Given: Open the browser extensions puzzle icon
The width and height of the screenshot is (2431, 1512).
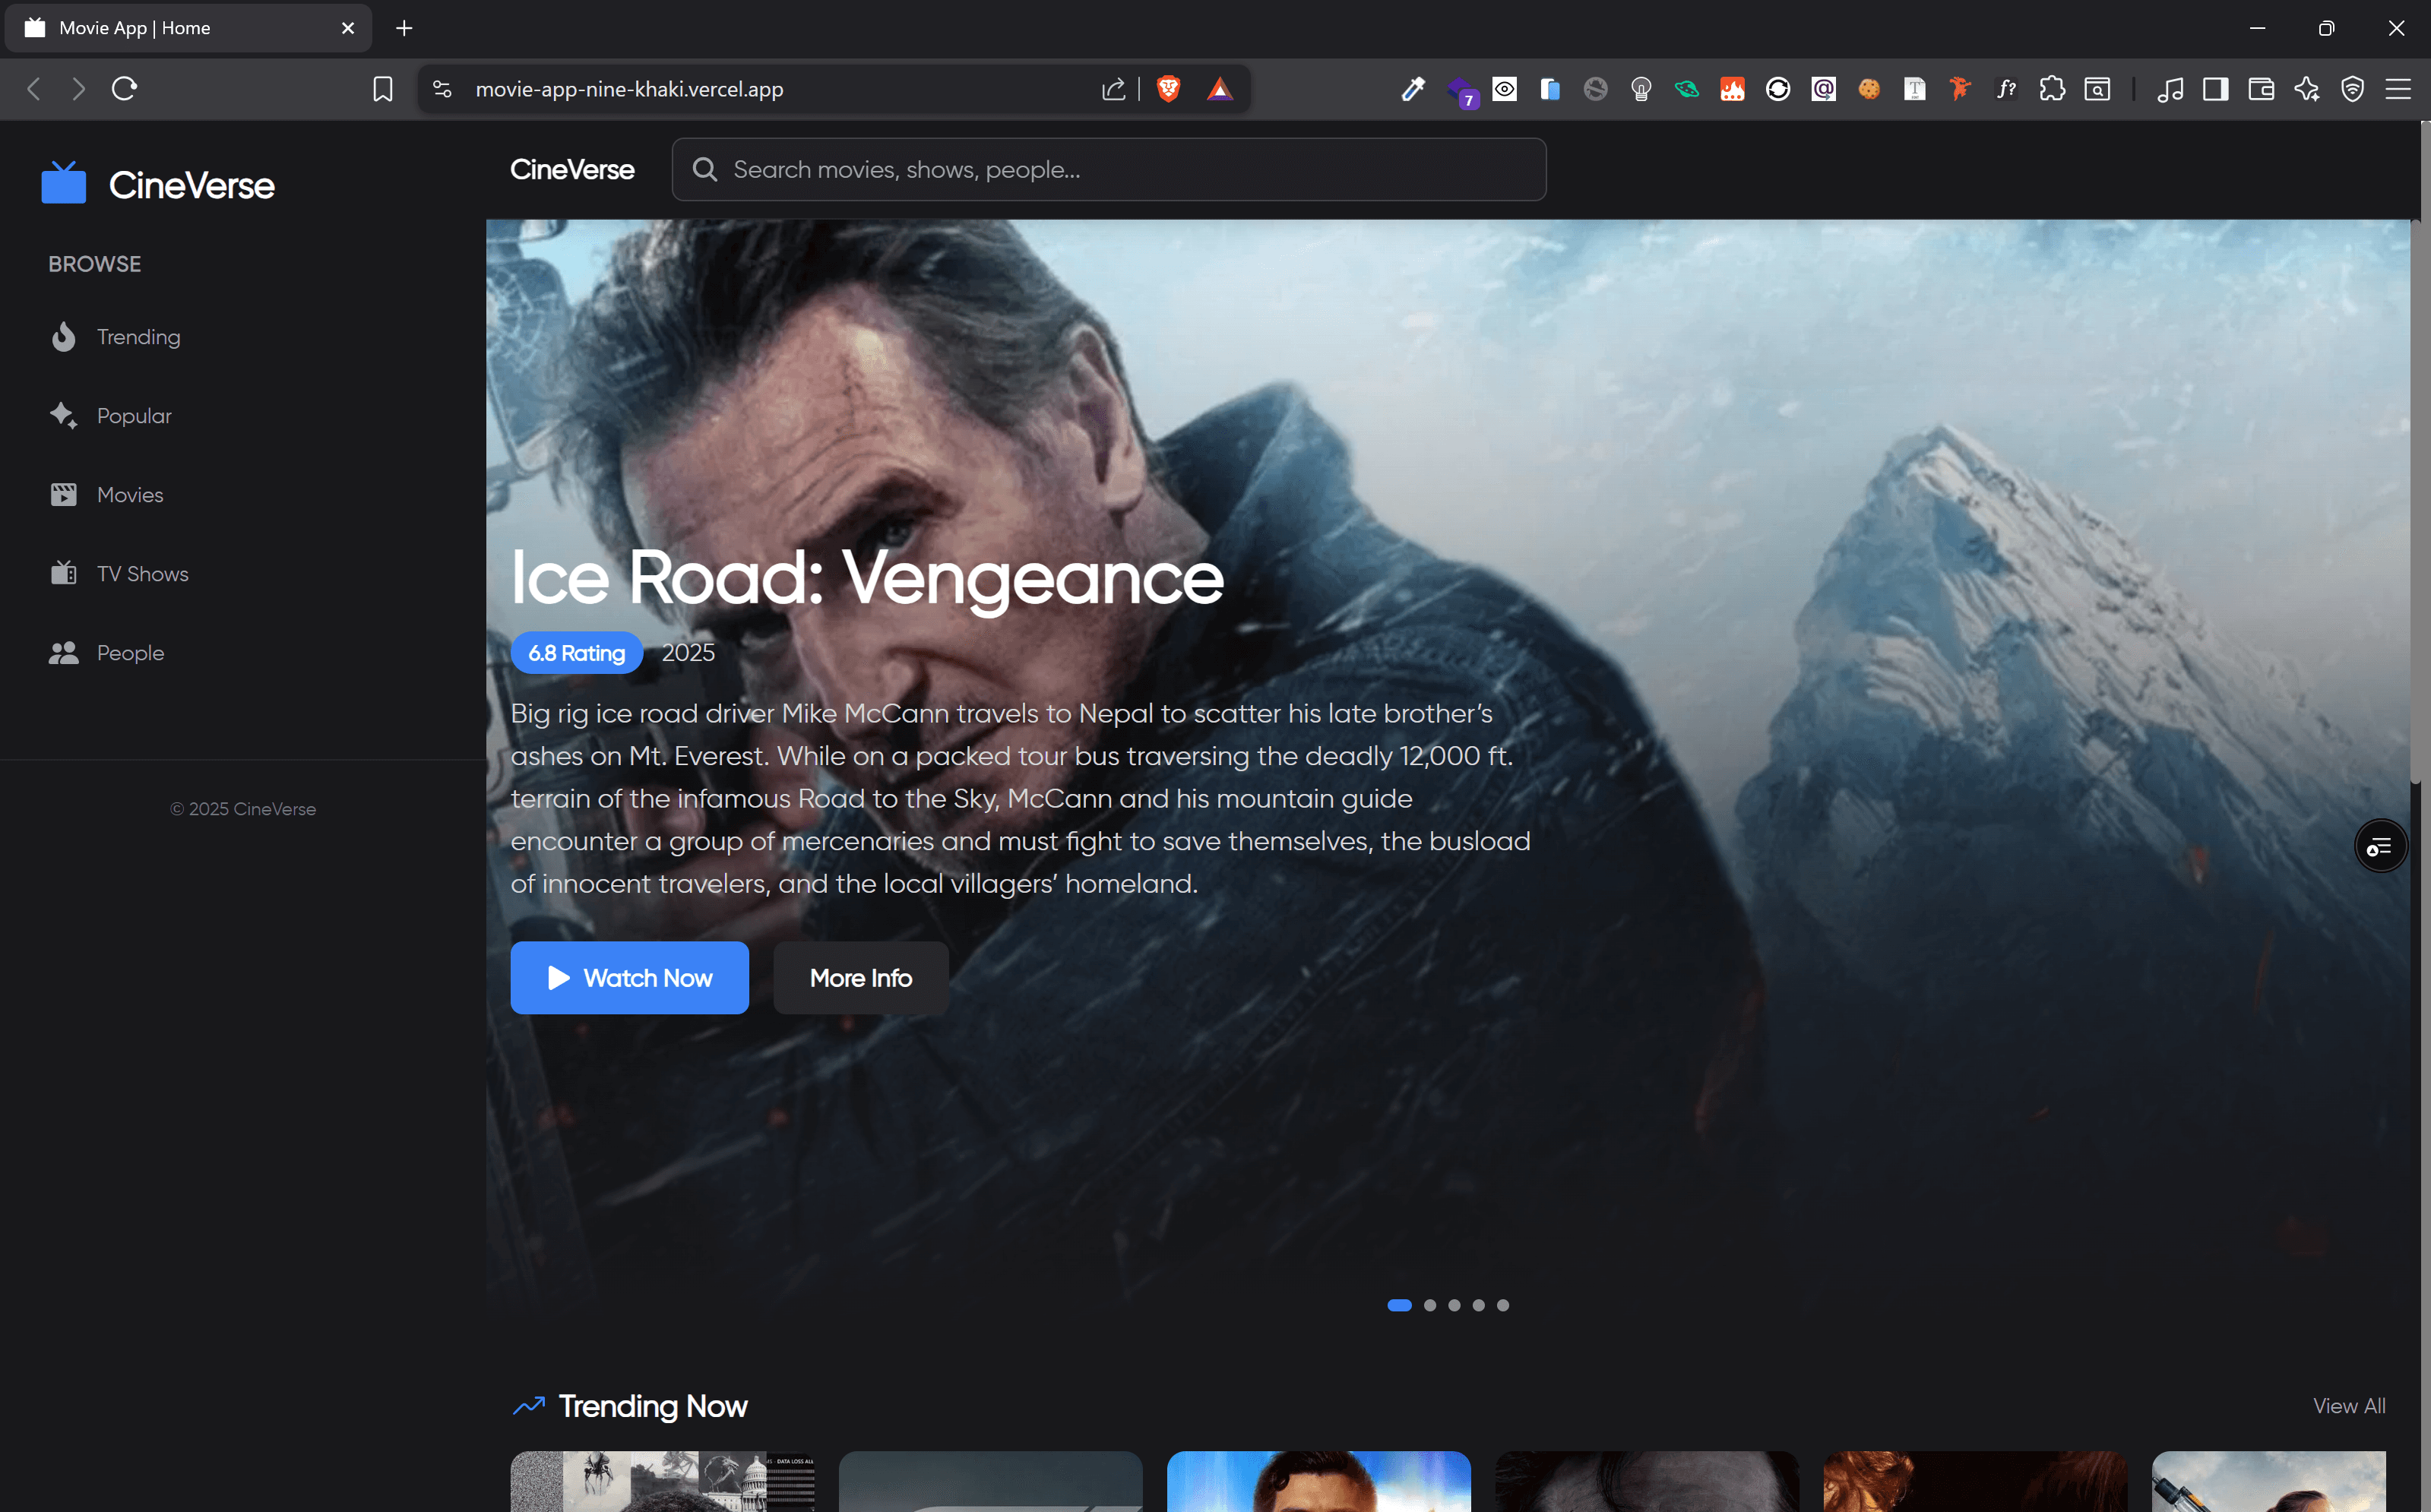Looking at the screenshot, I should (x=2052, y=89).
